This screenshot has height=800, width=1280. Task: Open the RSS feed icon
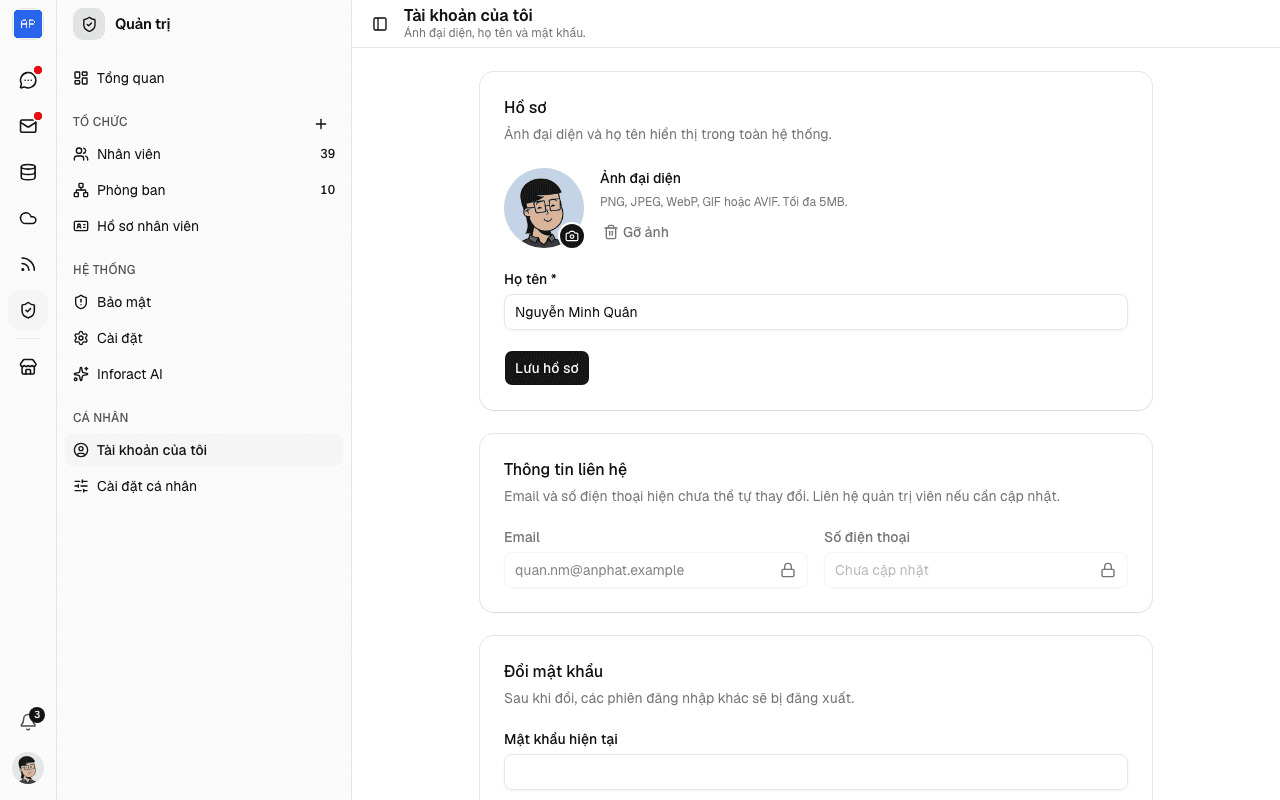coord(28,264)
